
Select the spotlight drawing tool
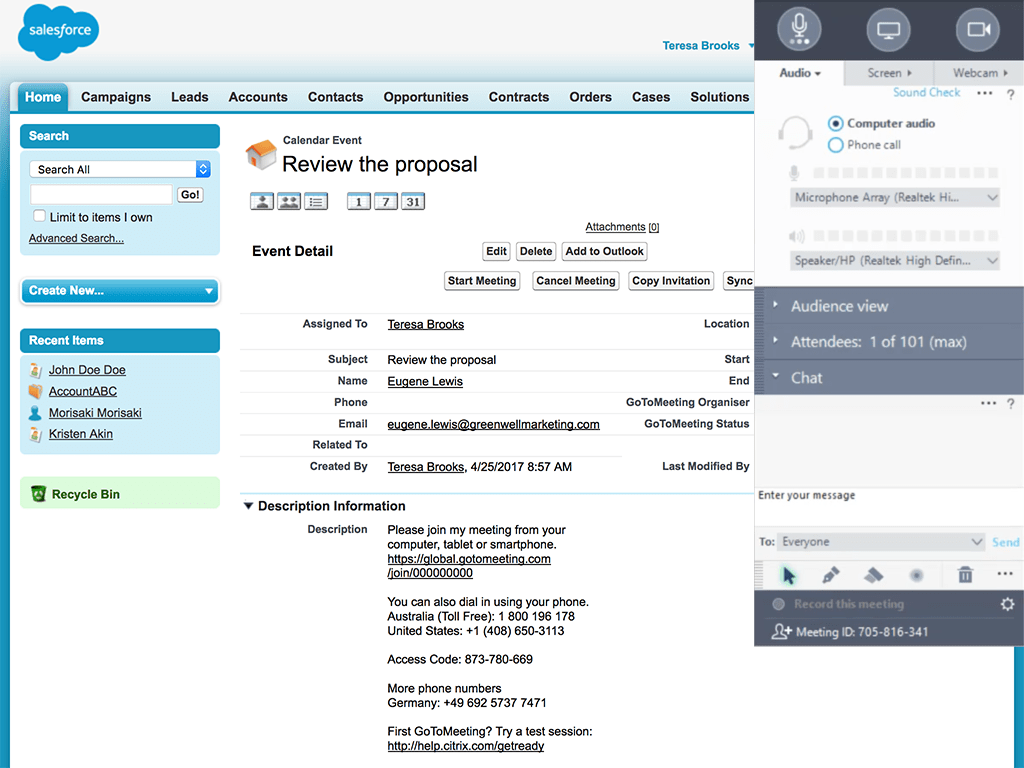(916, 575)
